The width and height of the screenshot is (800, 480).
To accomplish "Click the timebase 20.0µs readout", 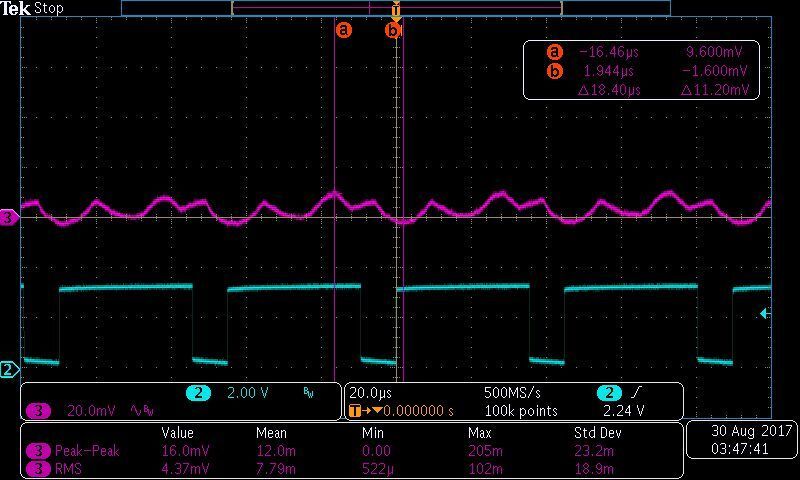I will 370,393.
